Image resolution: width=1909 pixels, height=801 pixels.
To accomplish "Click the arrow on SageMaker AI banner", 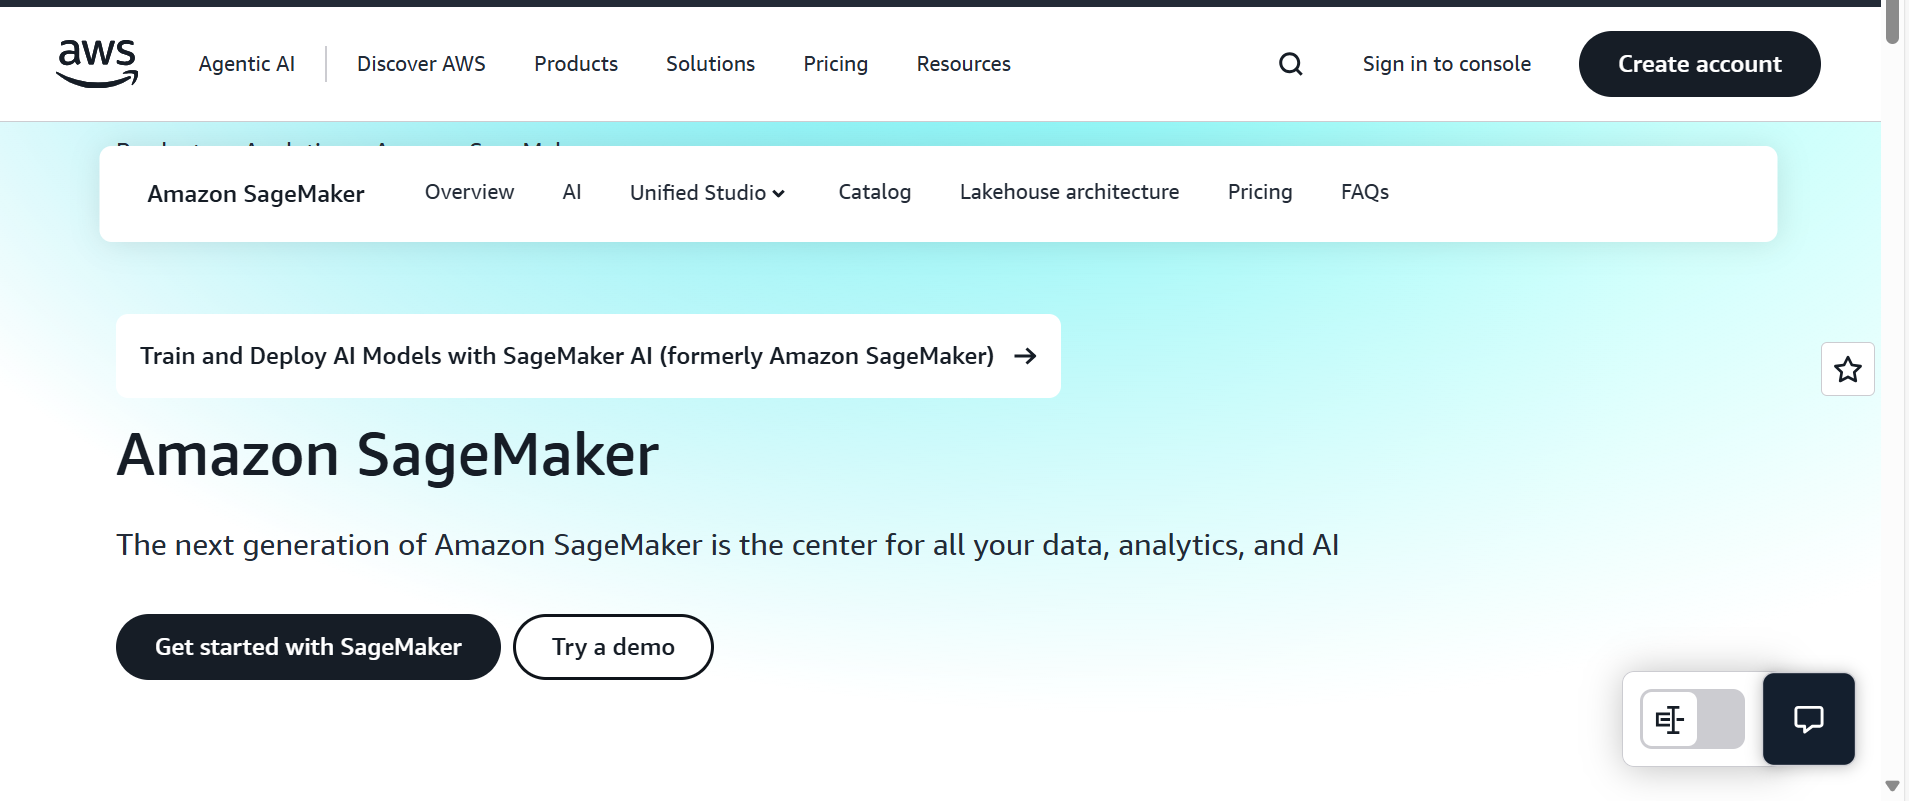I will pyautogui.click(x=1025, y=356).
